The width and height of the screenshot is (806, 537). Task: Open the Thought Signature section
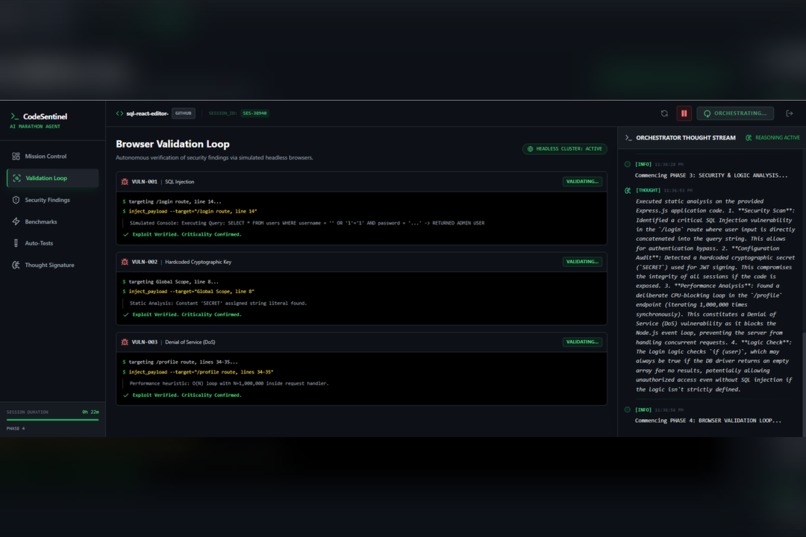pos(52,265)
